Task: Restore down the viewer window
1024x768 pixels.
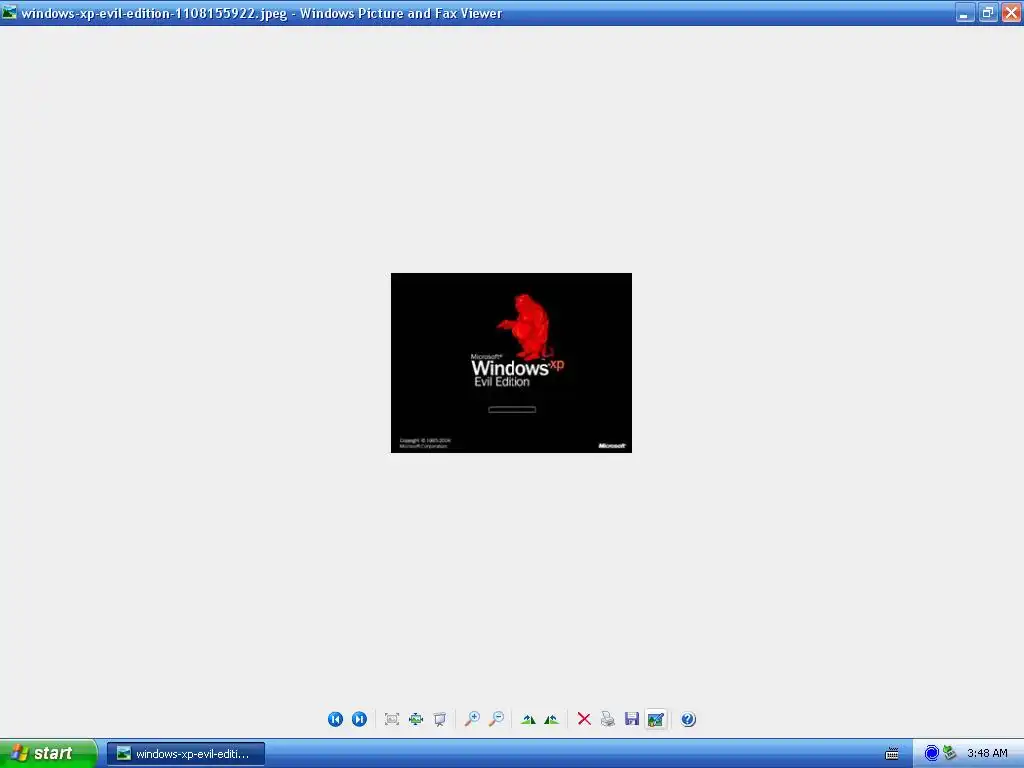Action: click(x=988, y=12)
